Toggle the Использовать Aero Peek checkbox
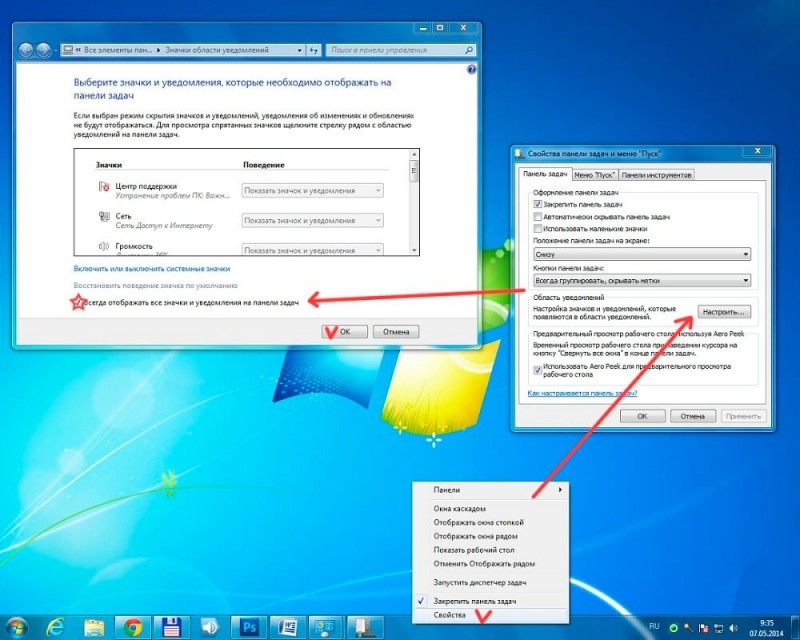This screenshot has width=800, height=640. [x=537, y=370]
